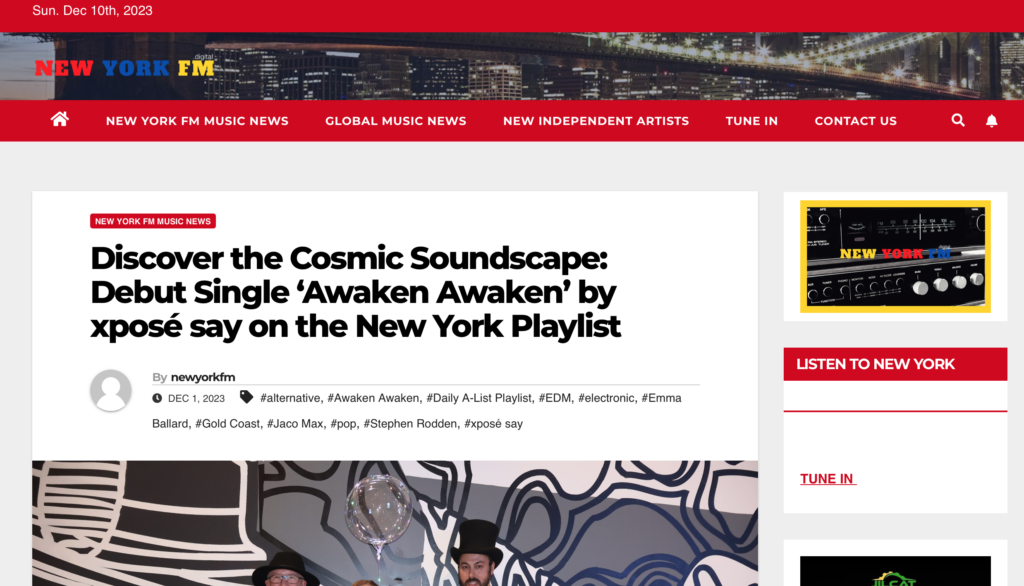This screenshot has height=586, width=1024.
Task: Select Tune In from navigation bar
Action: [x=752, y=121]
